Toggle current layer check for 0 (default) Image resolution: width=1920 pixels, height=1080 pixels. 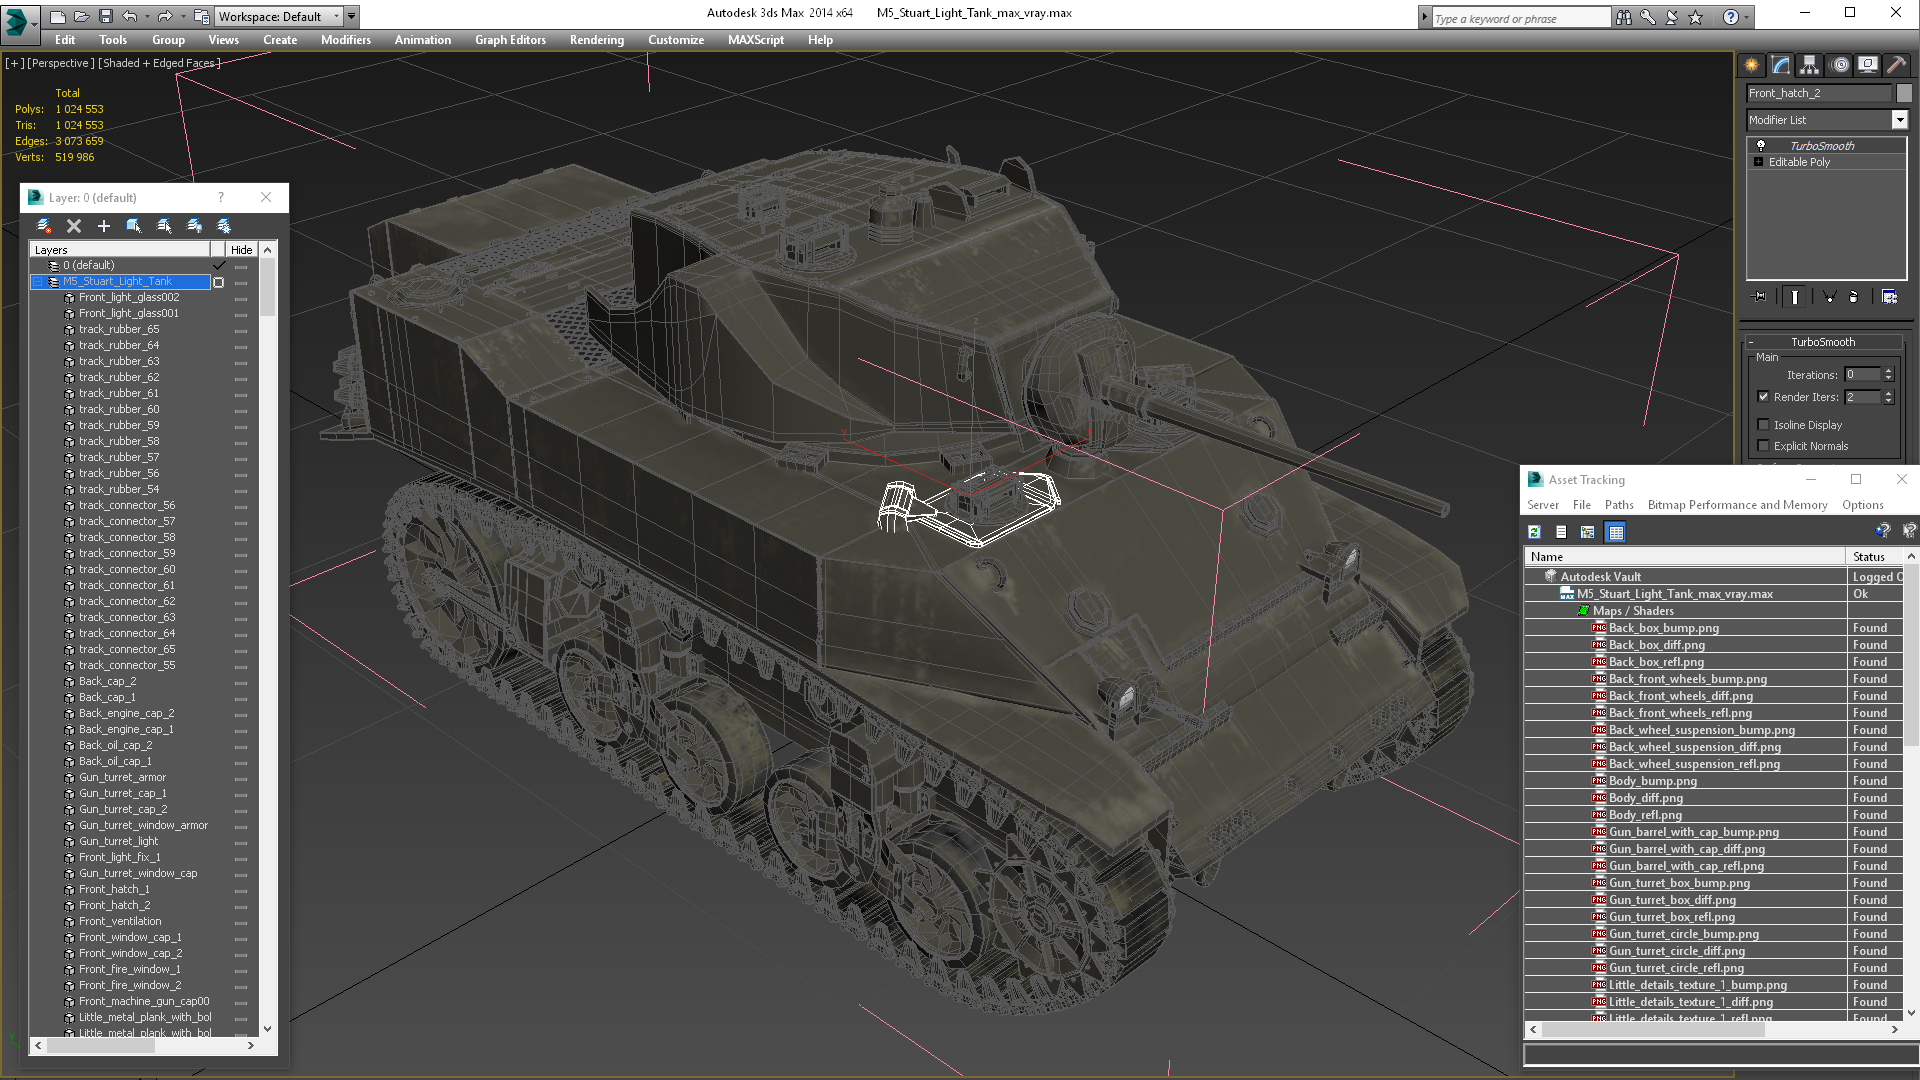point(219,265)
